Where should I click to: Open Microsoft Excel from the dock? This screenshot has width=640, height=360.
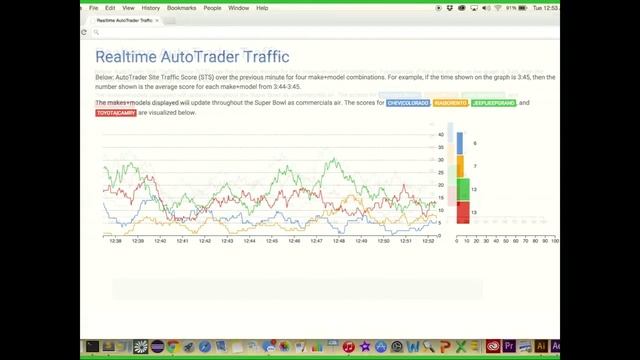click(x=461, y=347)
